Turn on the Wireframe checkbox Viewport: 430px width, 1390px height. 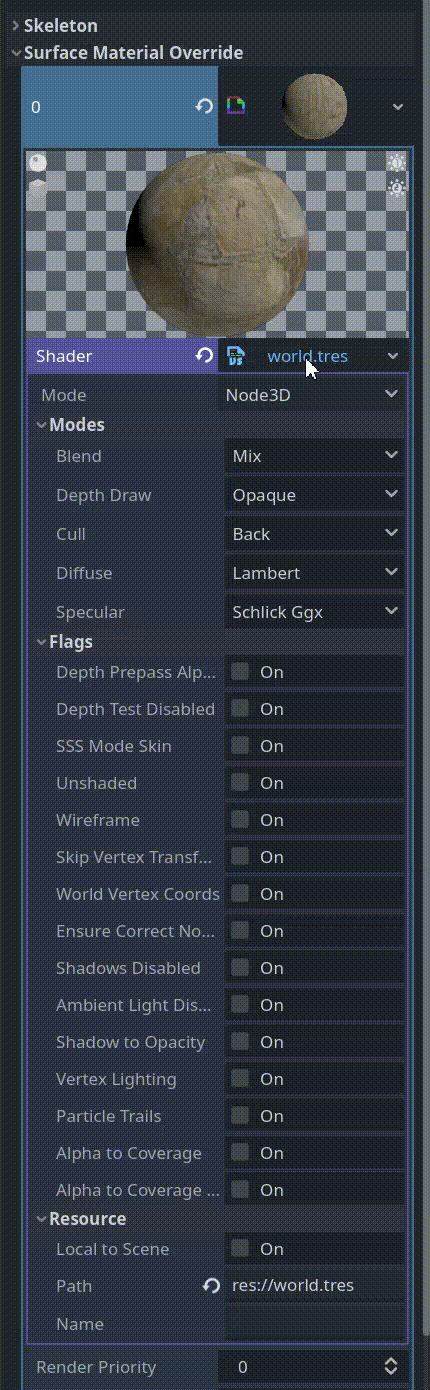click(x=240, y=819)
